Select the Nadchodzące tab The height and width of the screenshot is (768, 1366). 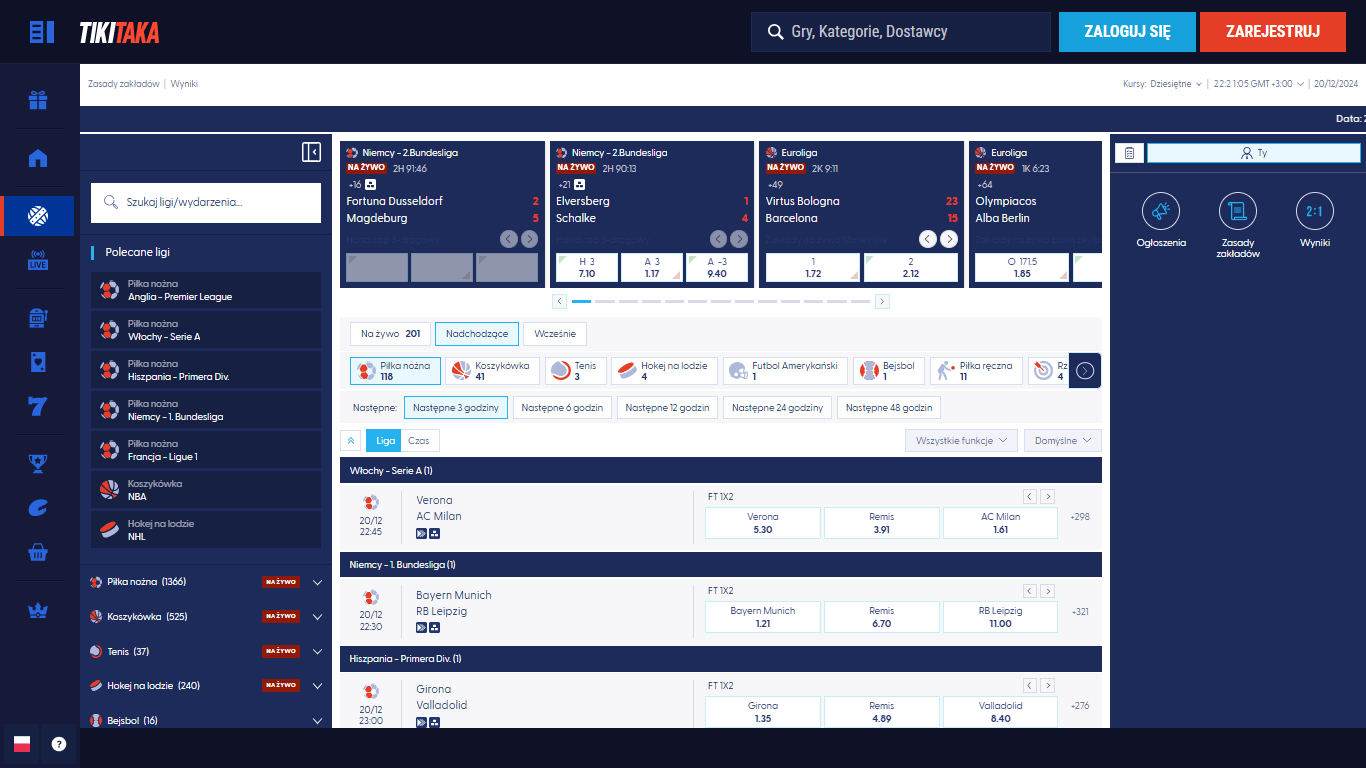tap(477, 334)
